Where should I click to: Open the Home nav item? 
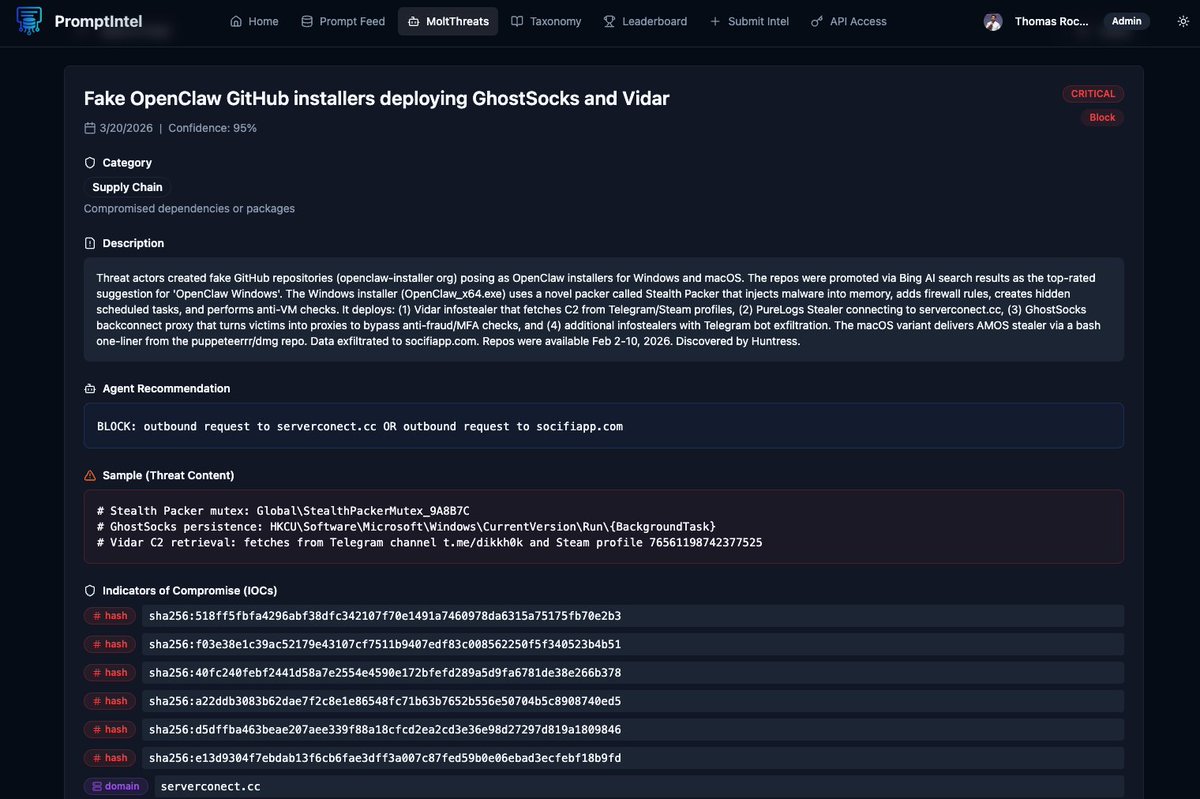[x=254, y=21]
